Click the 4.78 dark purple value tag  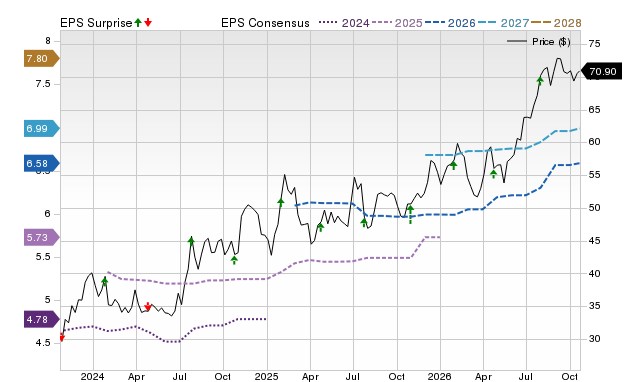click(x=42, y=319)
